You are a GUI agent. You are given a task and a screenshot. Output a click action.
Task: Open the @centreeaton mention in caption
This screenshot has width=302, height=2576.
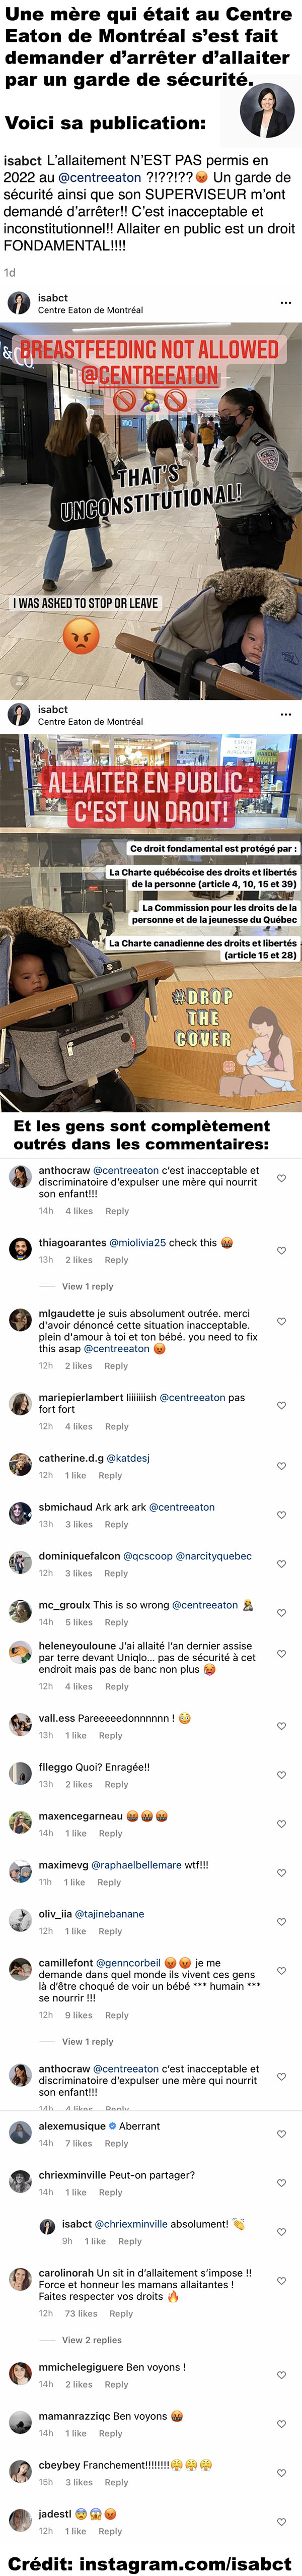[x=100, y=177]
